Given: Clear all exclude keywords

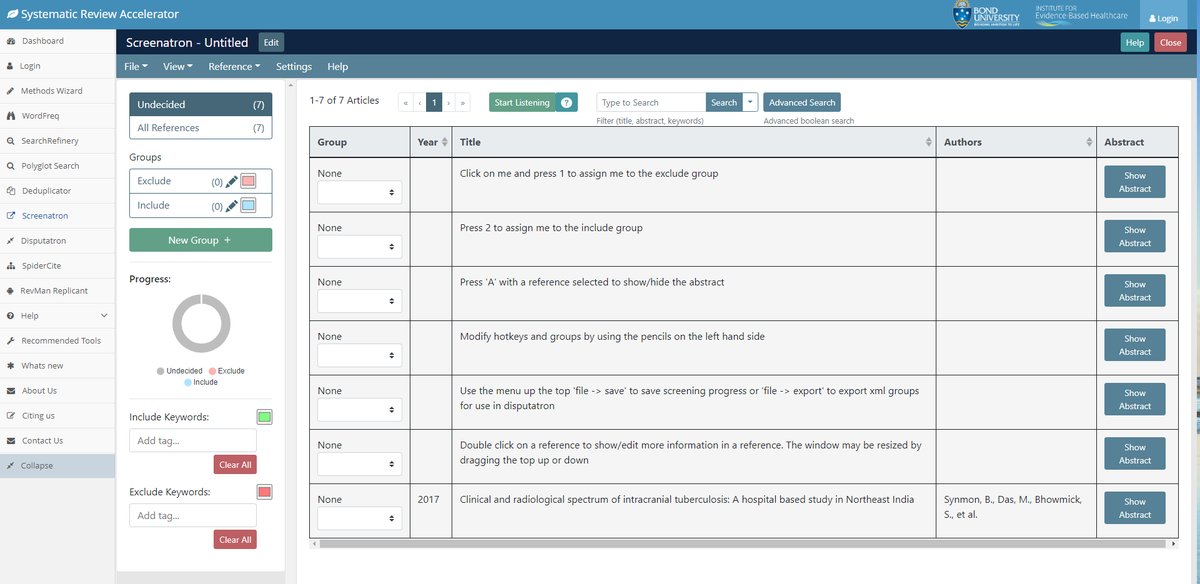Looking at the screenshot, I should coord(235,540).
